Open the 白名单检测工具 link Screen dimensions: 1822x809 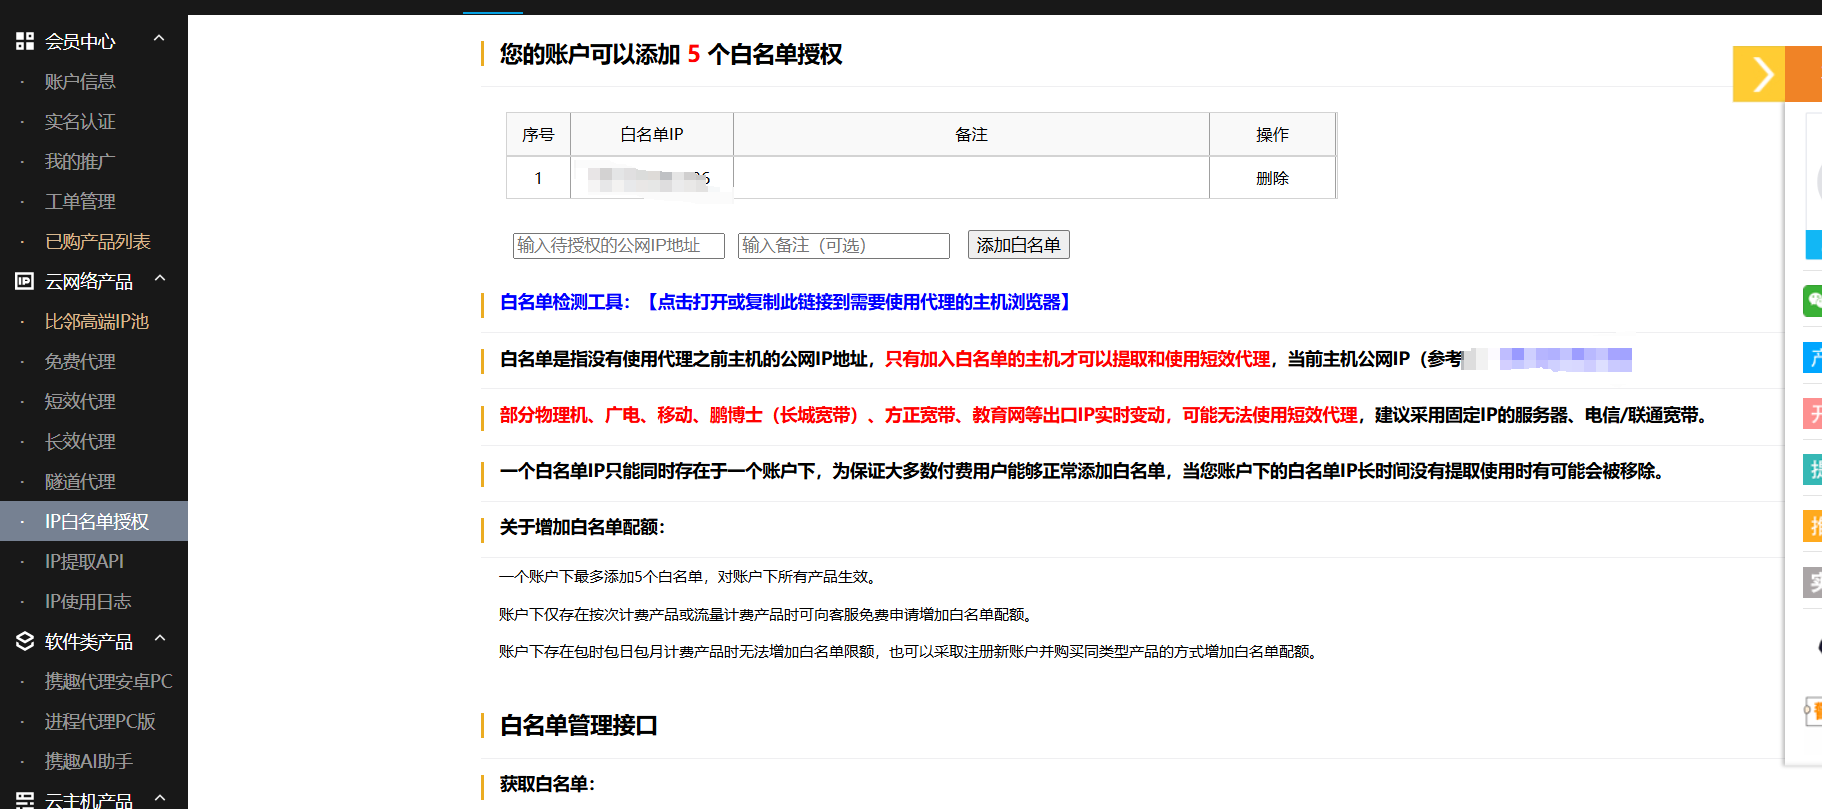[786, 302]
